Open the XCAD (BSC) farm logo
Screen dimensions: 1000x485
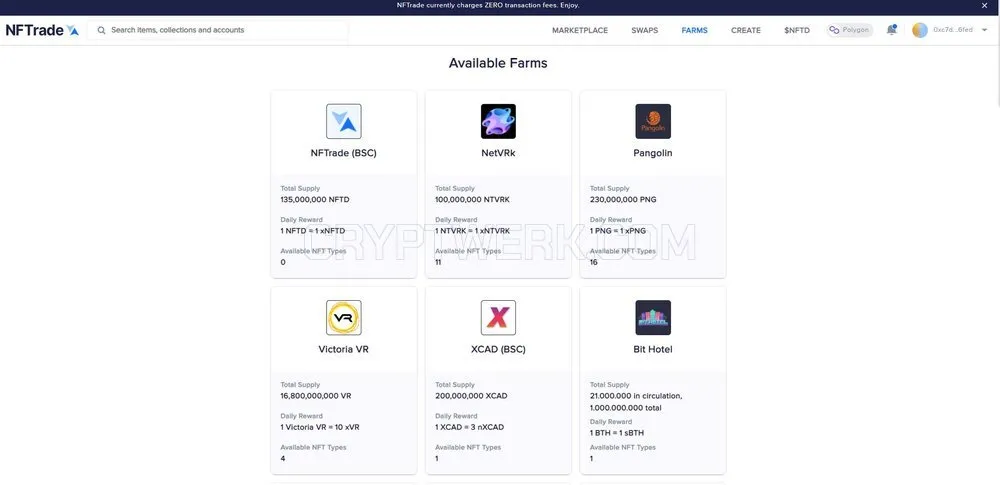click(498, 318)
